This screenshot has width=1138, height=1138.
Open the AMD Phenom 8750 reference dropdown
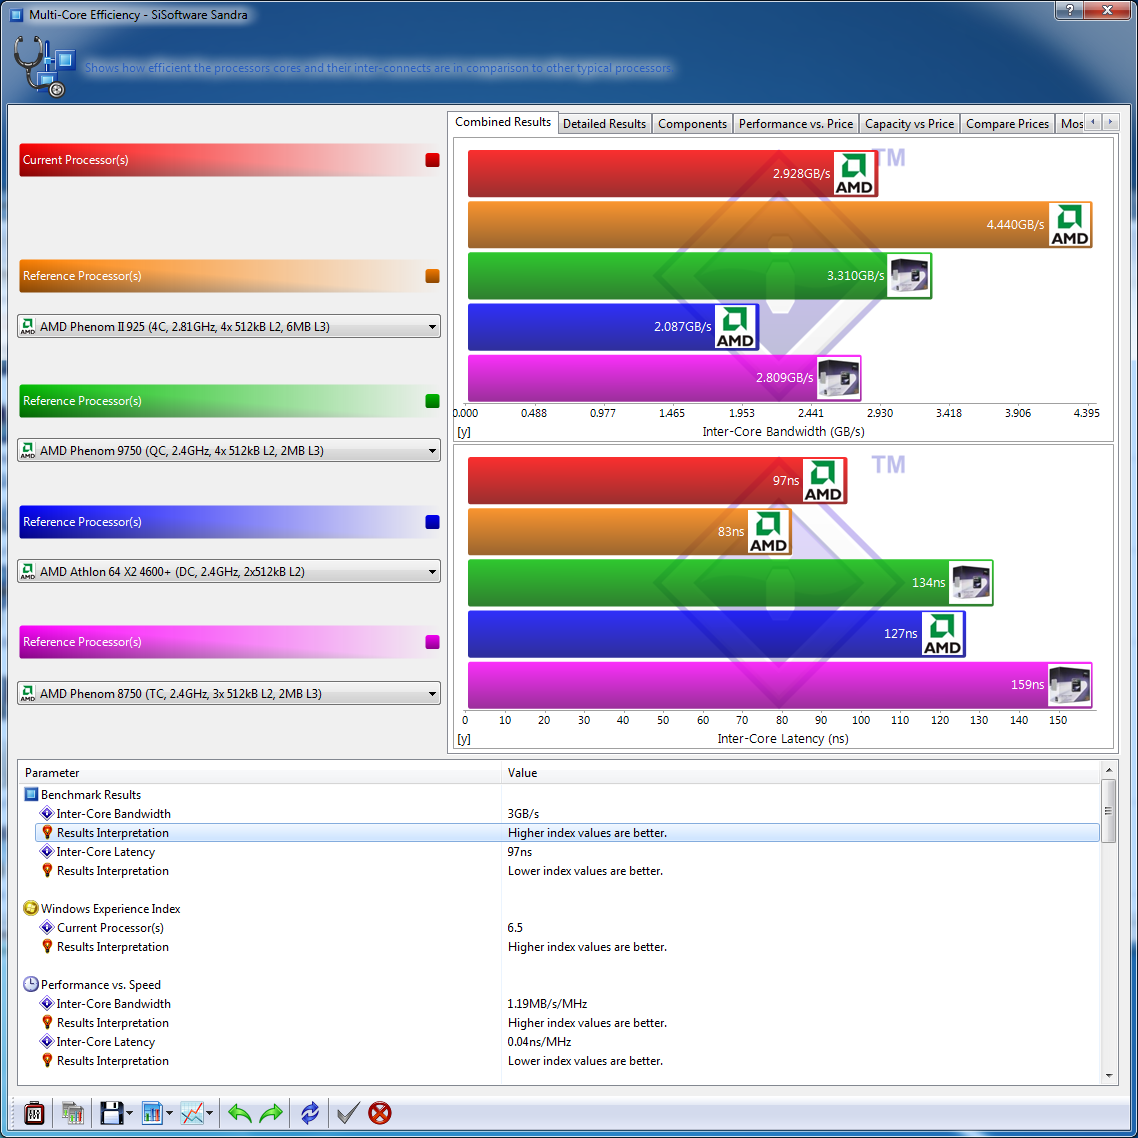tap(229, 694)
